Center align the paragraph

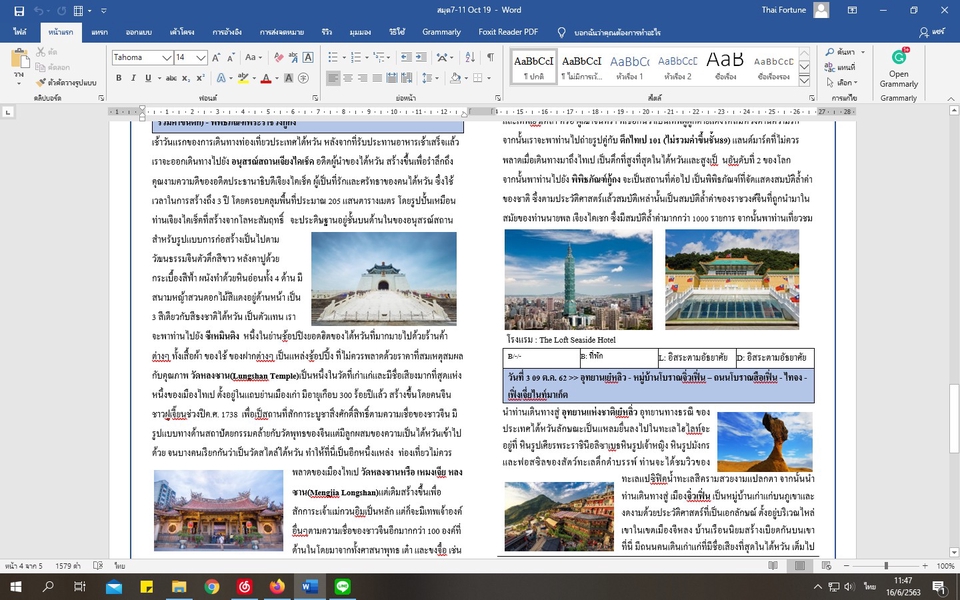348,78
